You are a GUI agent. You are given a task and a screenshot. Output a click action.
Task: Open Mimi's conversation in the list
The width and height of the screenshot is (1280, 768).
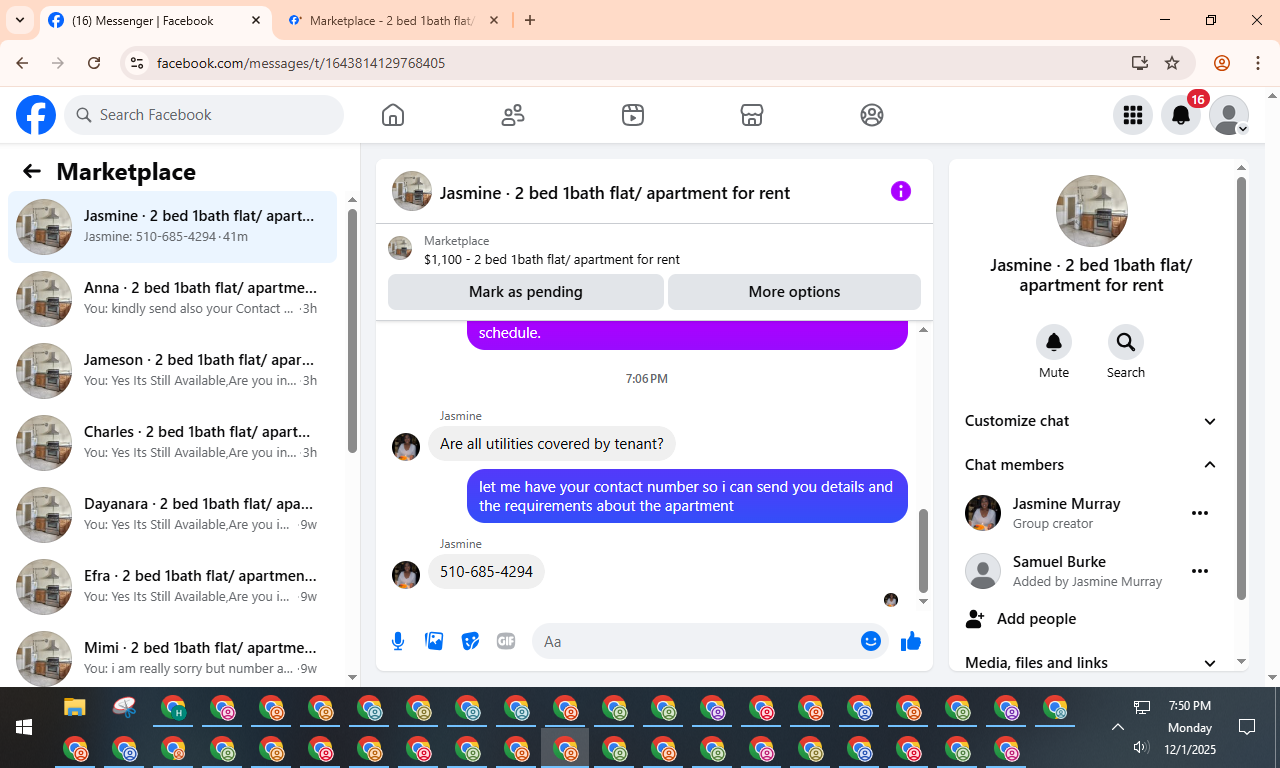point(172,659)
